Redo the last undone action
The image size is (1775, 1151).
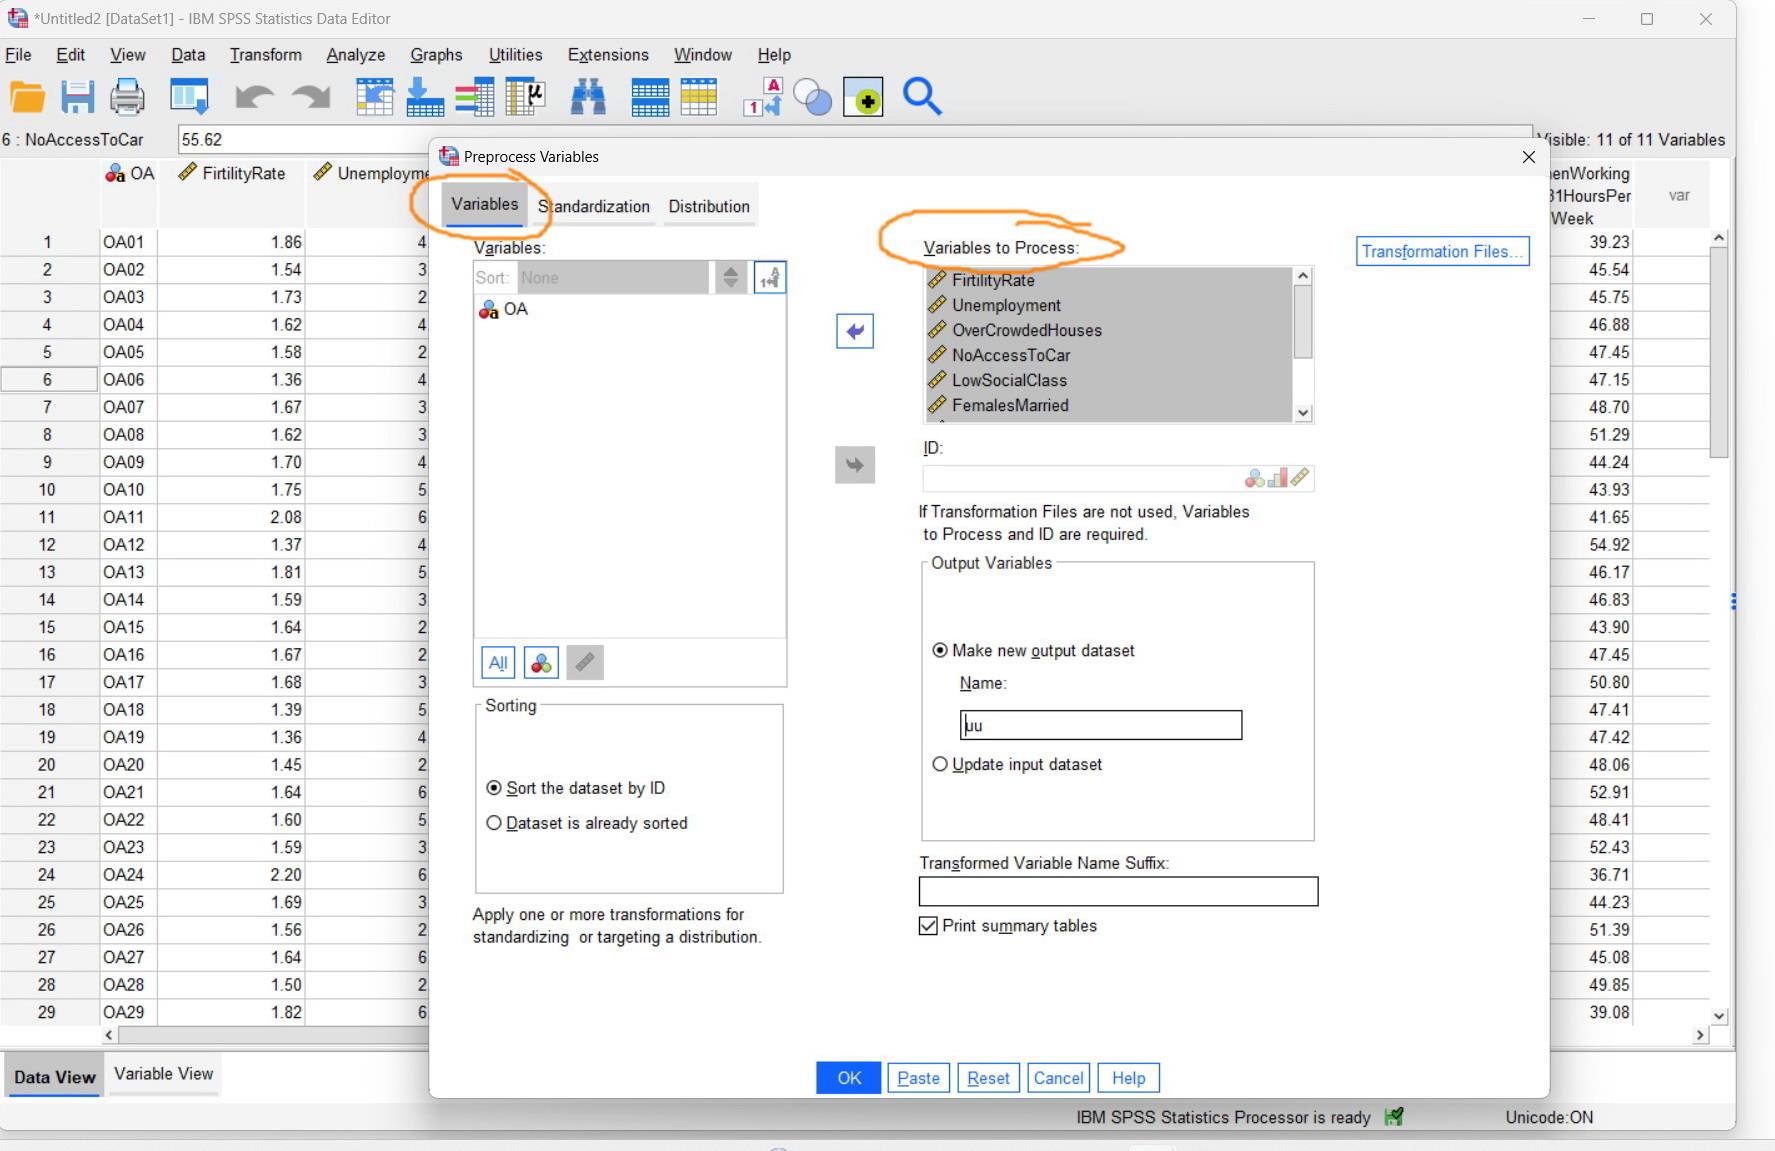[310, 97]
